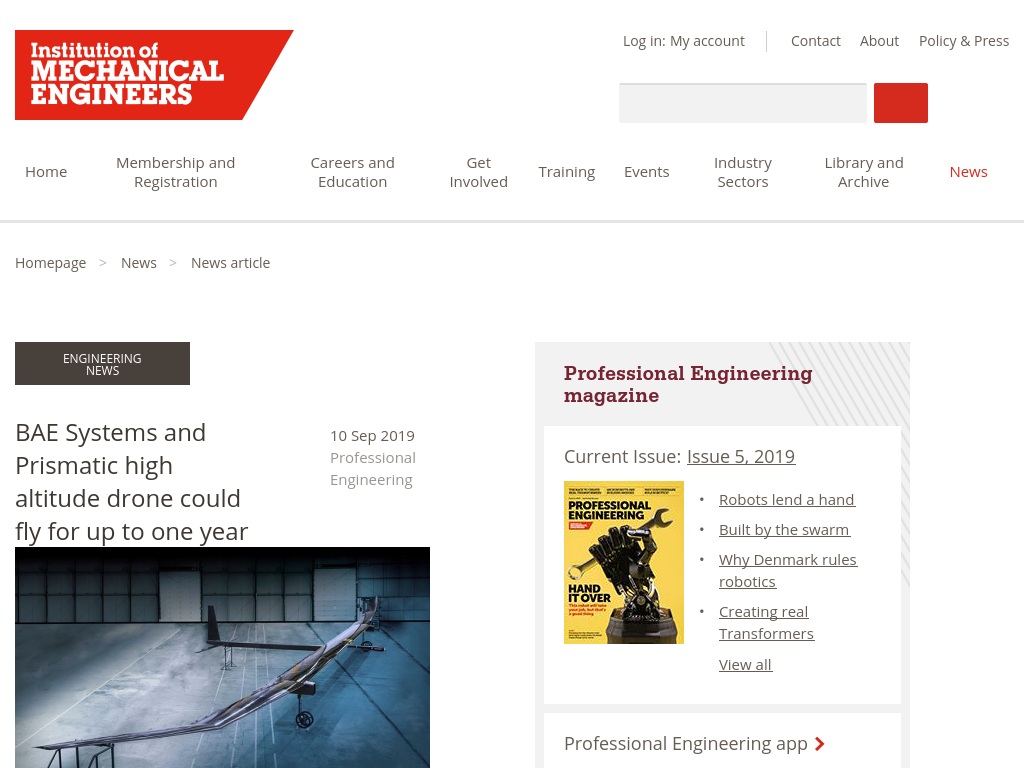
Task: Open the Library and Archive menu
Action: pyautogui.click(x=863, y=172)
